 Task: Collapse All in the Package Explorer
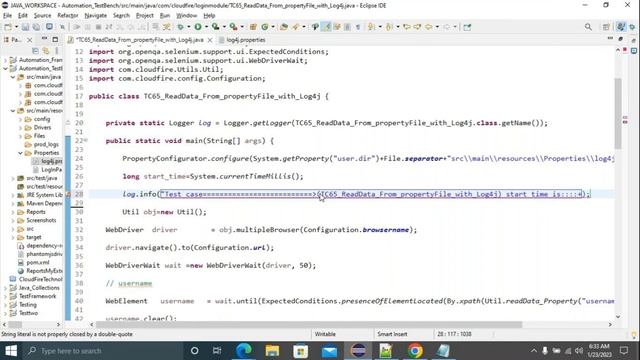click(x=36, y=51)
